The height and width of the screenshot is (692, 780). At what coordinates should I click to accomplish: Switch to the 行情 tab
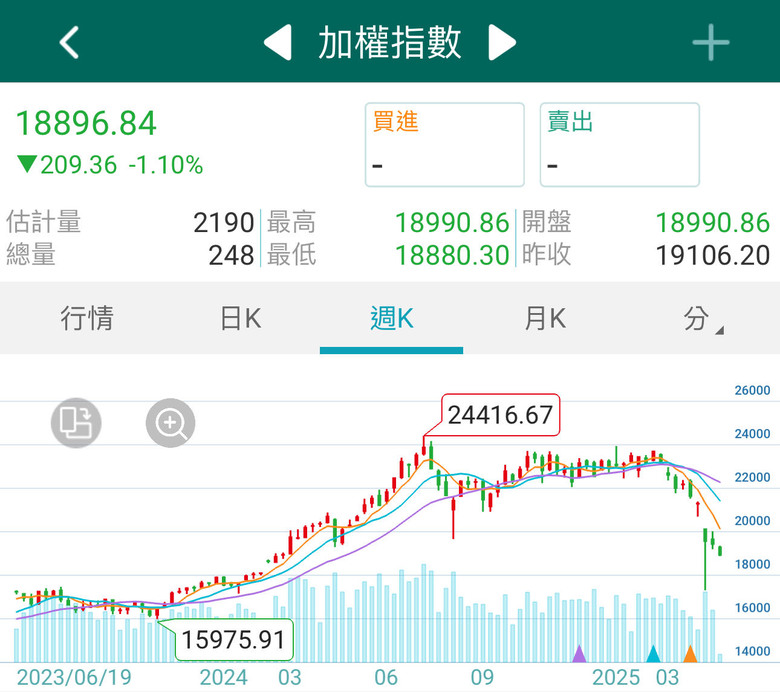pyautogui.click(x=87, y=318)
